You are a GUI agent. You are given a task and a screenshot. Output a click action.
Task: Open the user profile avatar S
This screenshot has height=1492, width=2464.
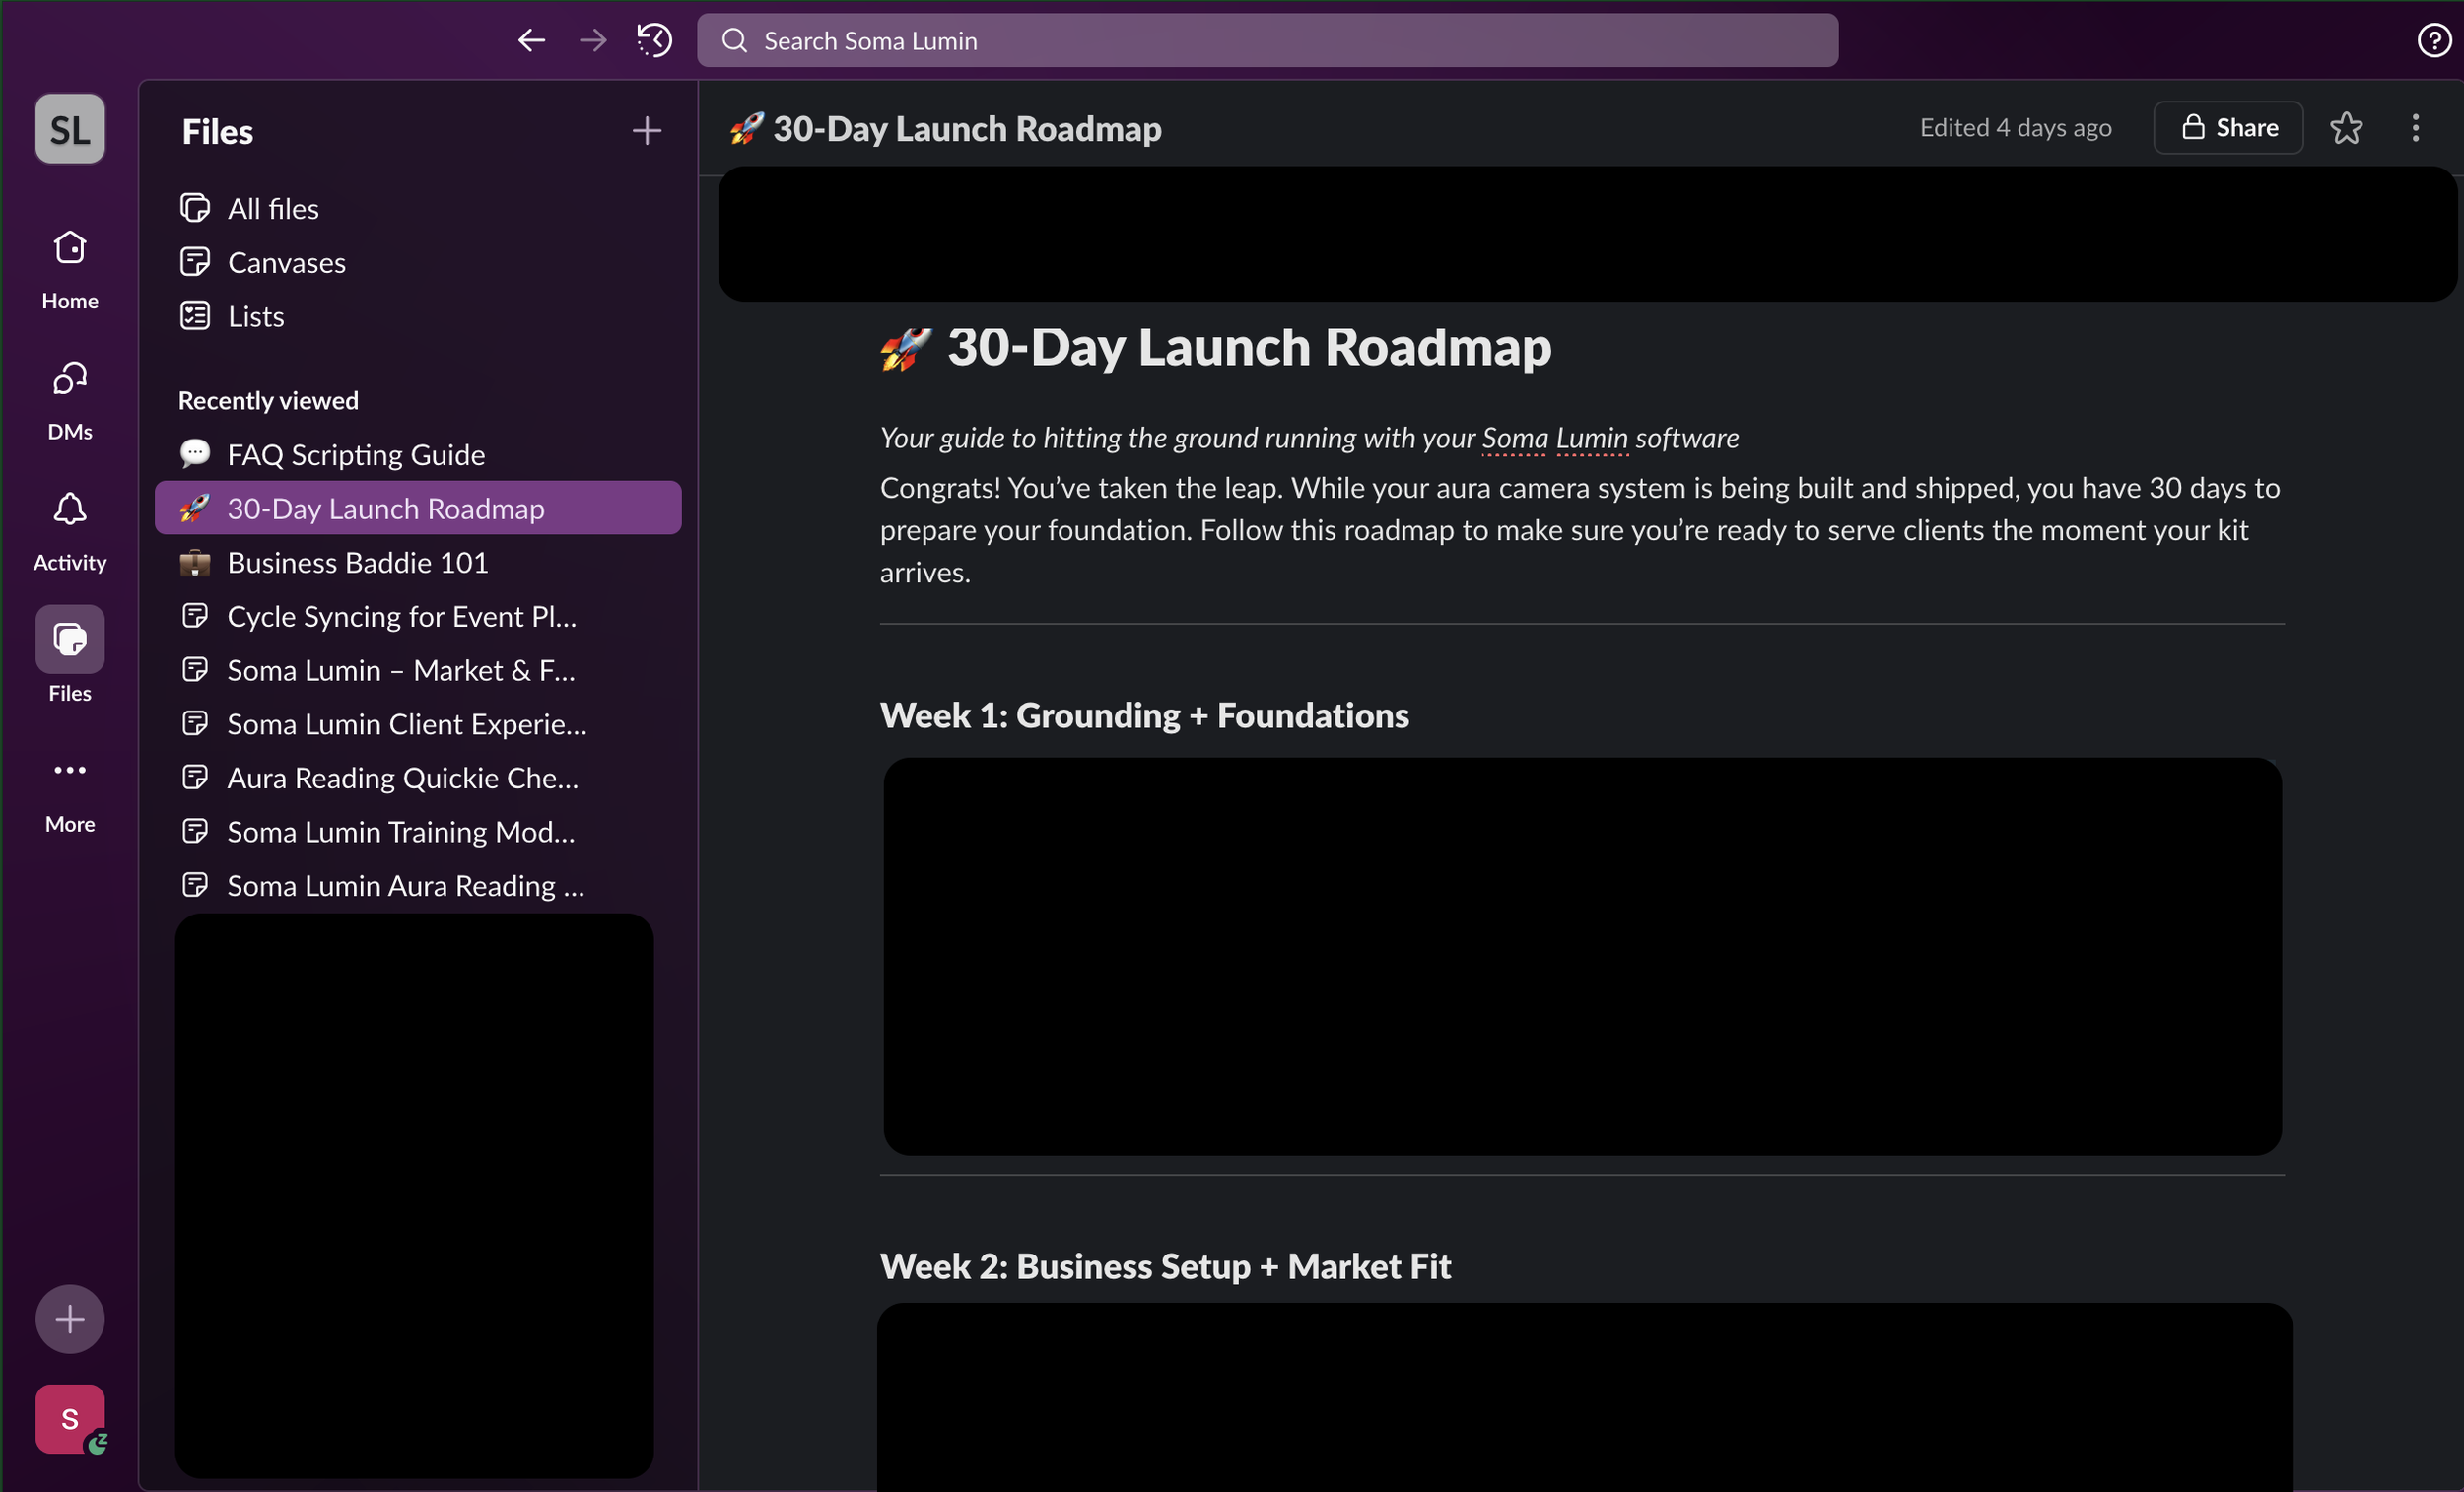tap(70, 1418)
